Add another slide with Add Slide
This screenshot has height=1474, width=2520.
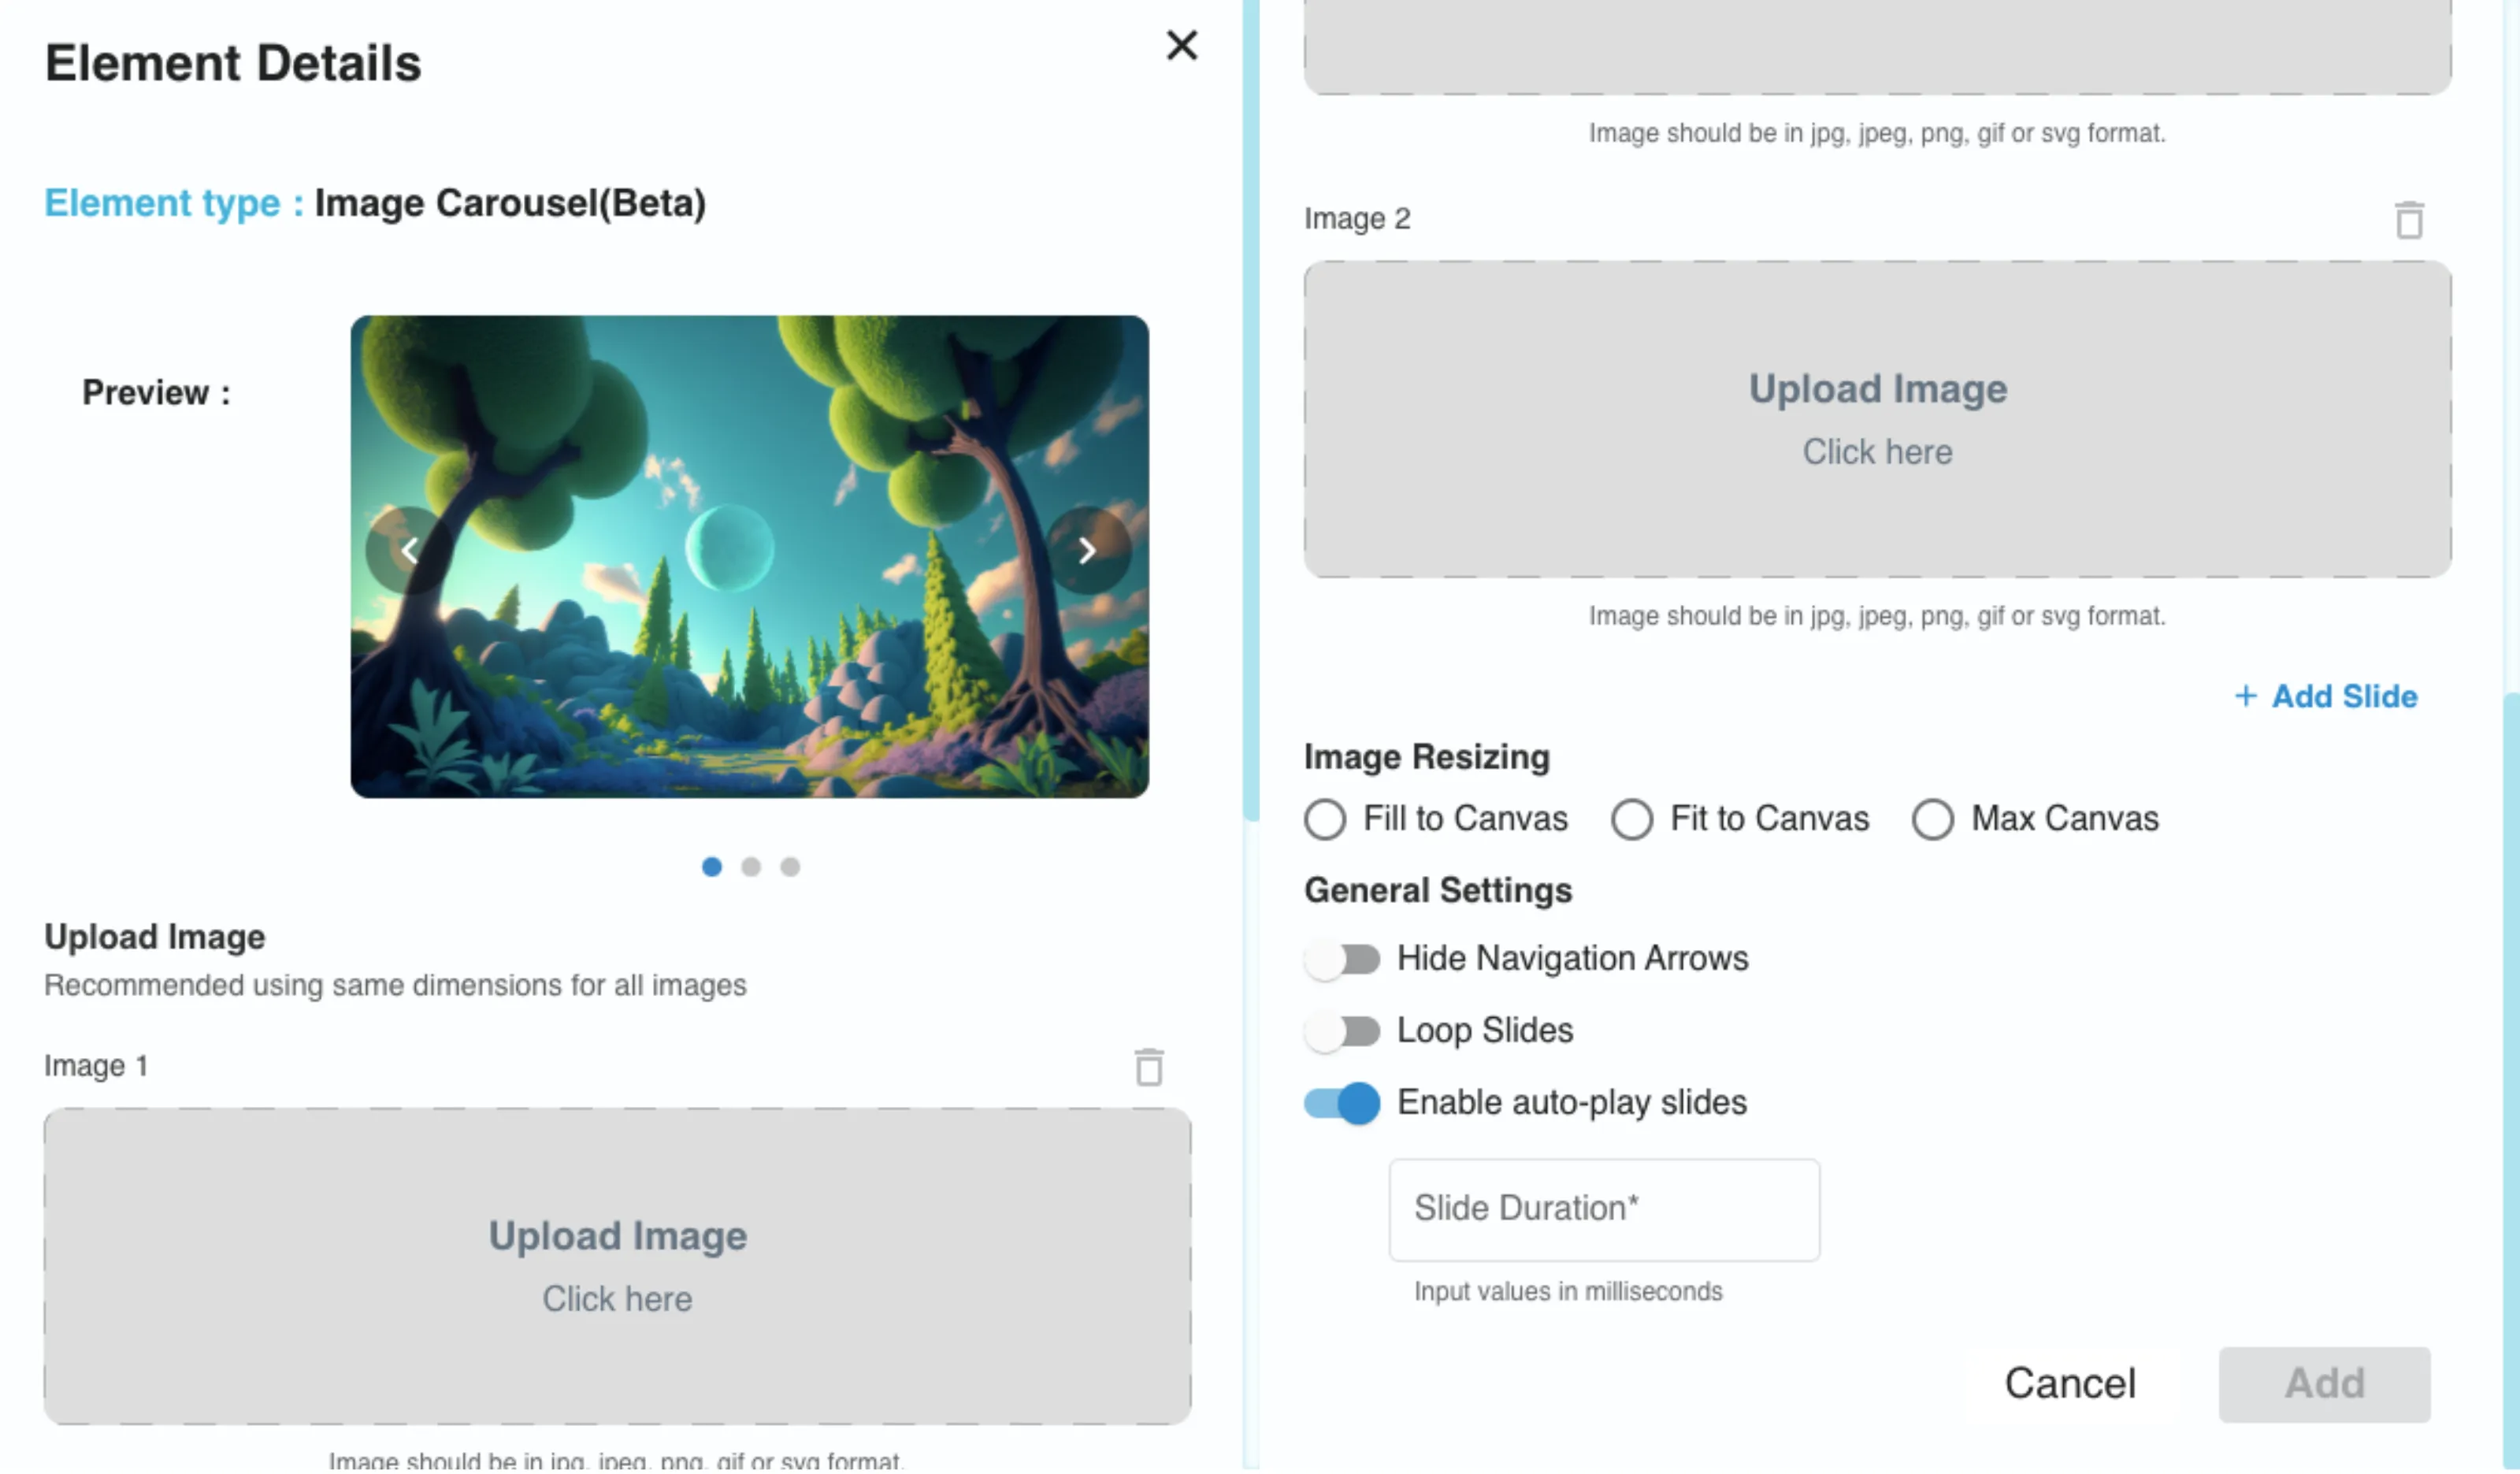2326,696
